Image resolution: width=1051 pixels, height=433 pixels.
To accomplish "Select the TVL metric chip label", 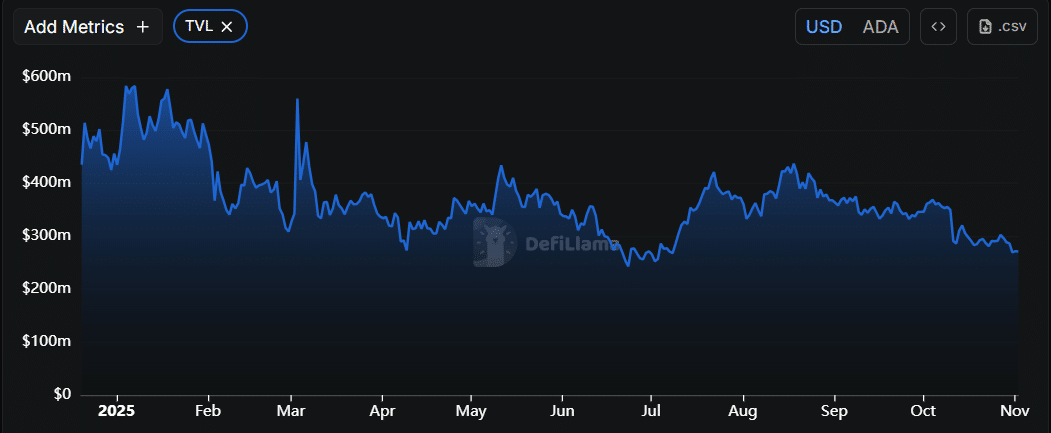I will (198, 27).
